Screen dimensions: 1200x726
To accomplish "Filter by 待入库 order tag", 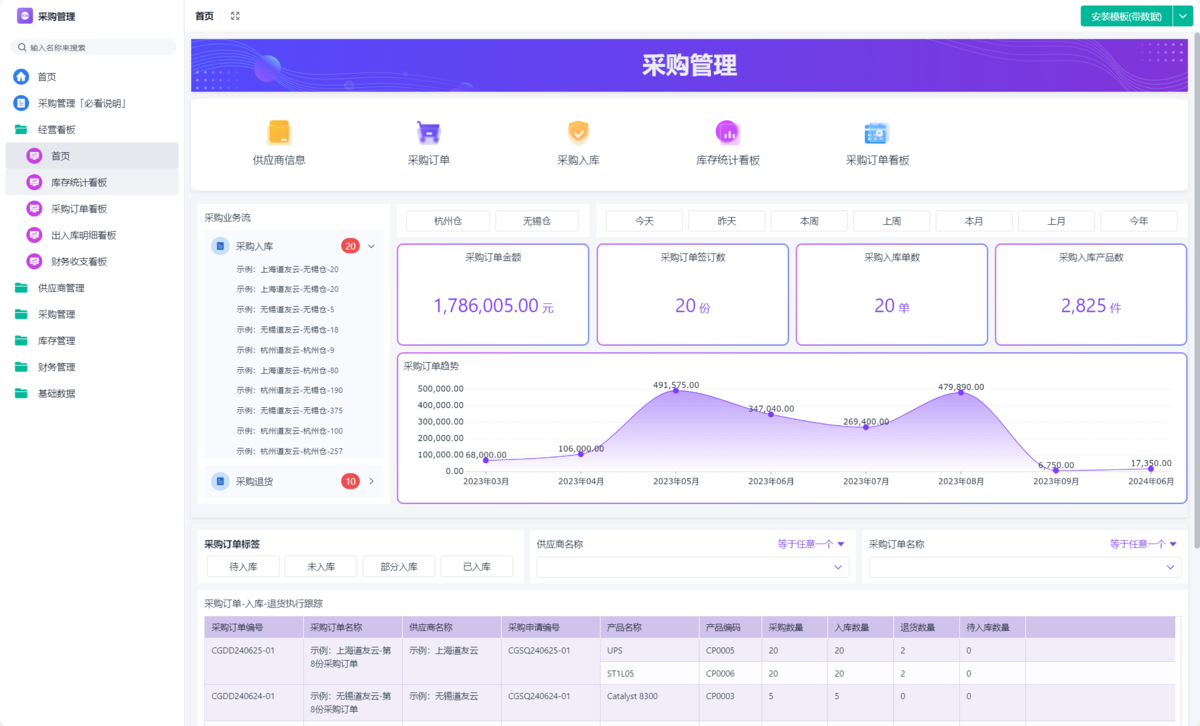I will click(243, 567).
